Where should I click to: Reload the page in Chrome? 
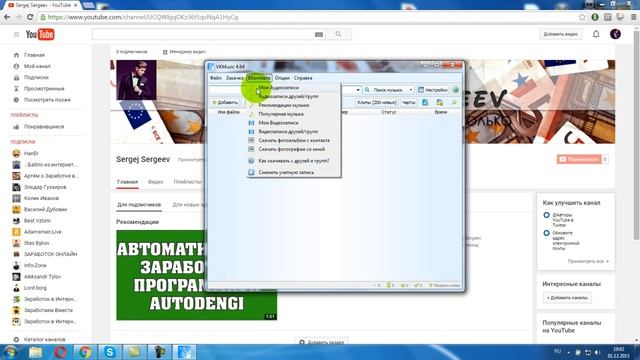coord(30,17)
